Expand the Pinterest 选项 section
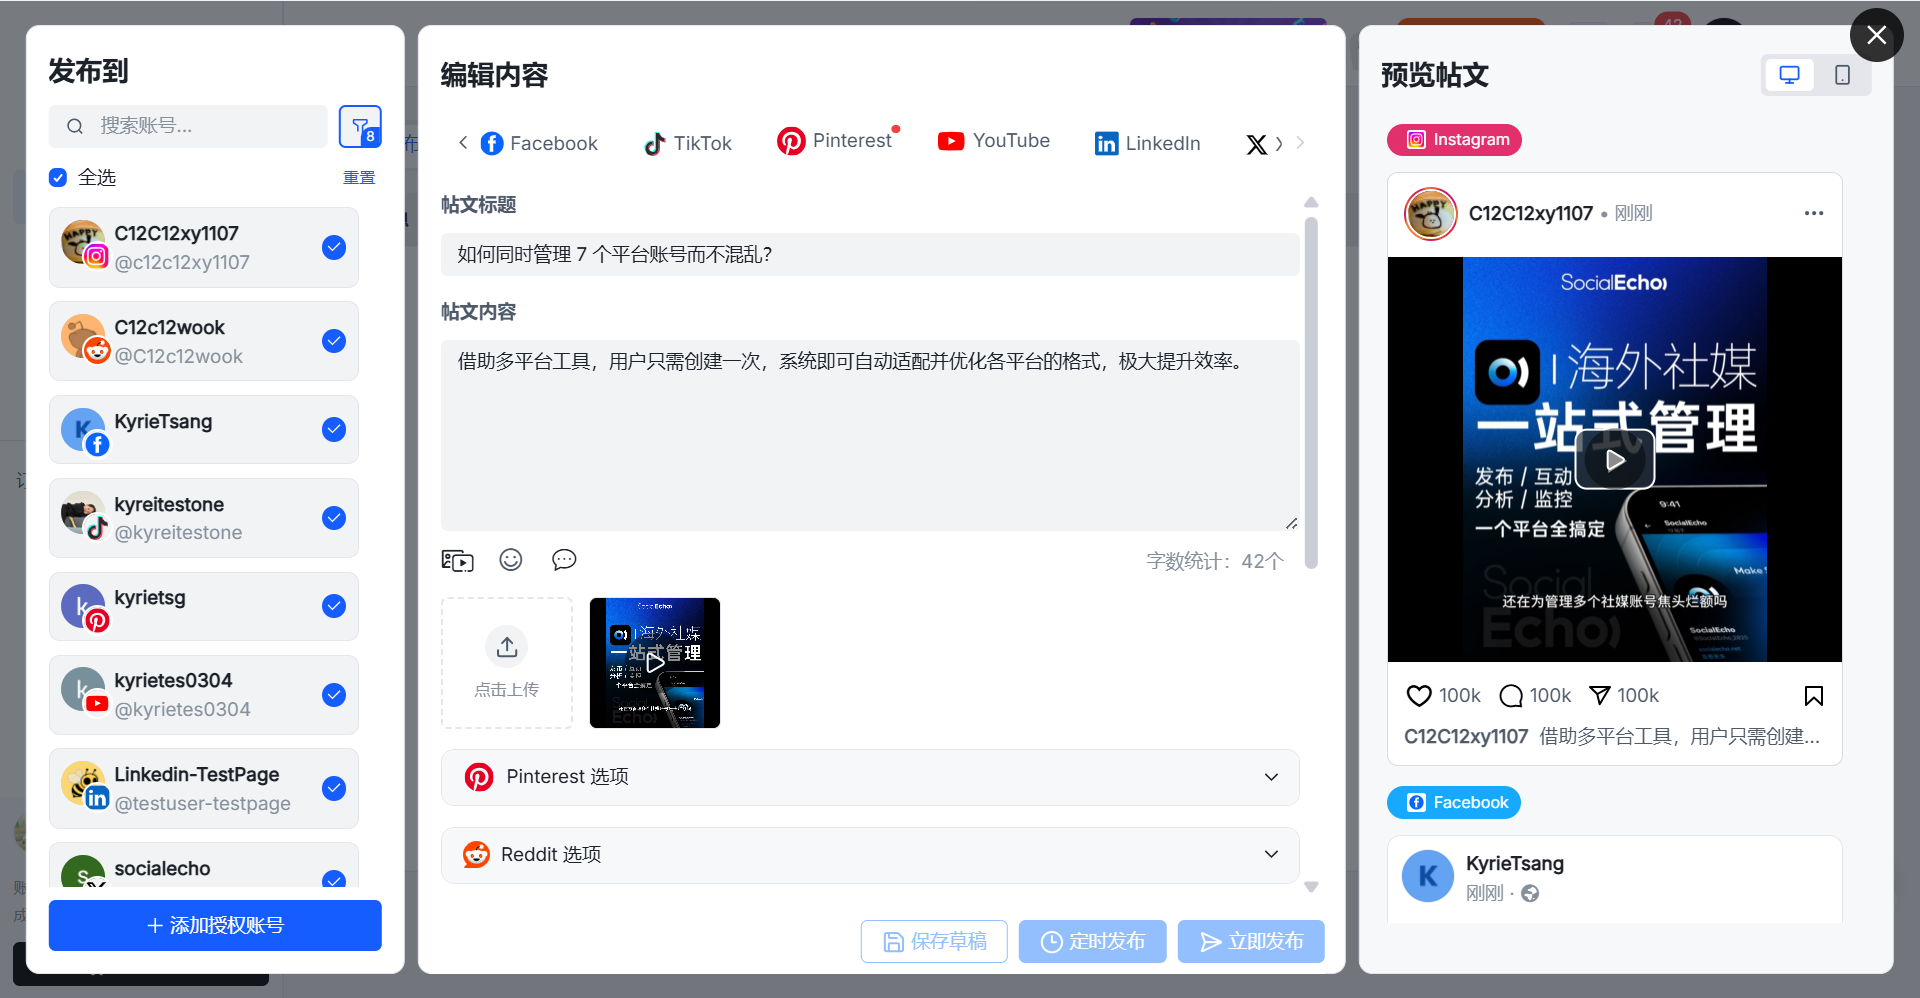 pos(870,777)
